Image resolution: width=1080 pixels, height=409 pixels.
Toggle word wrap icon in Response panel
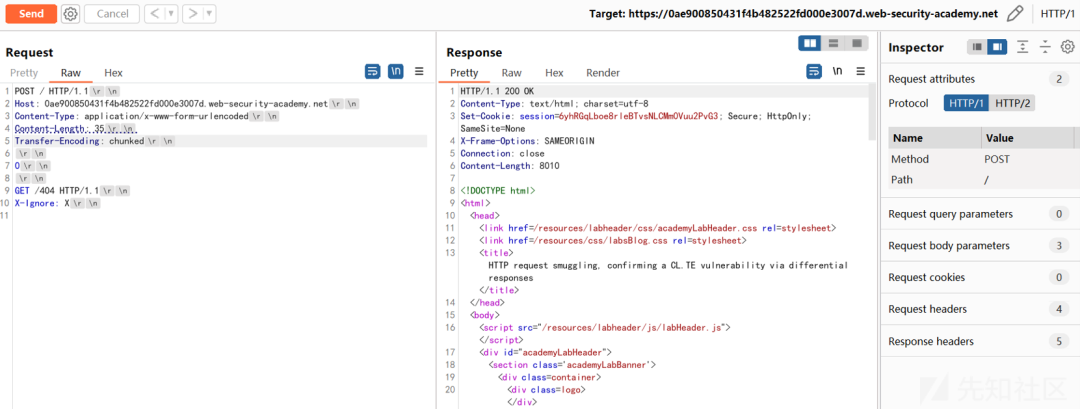814,71
